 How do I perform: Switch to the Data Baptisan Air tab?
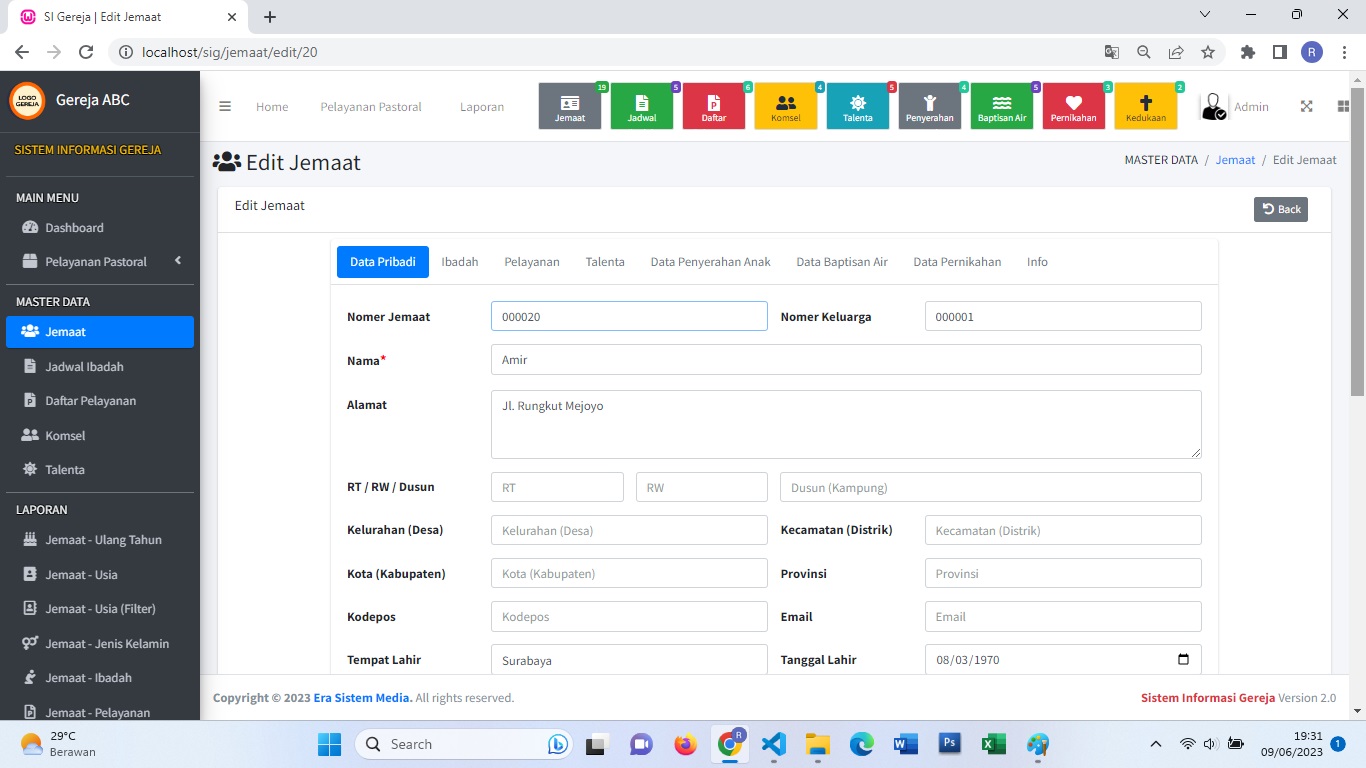coord(841,262)
